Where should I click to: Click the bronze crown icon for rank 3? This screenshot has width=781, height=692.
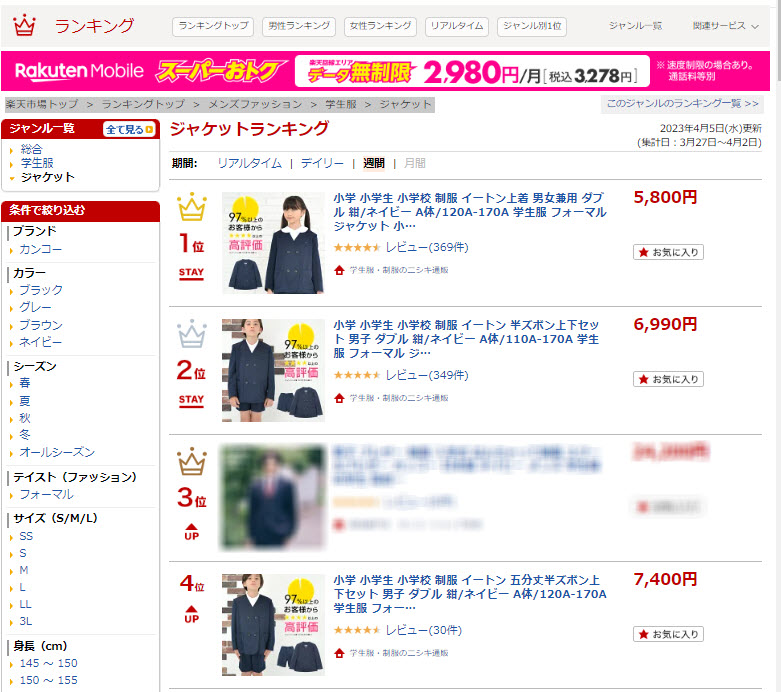click(x=192, y=461)
